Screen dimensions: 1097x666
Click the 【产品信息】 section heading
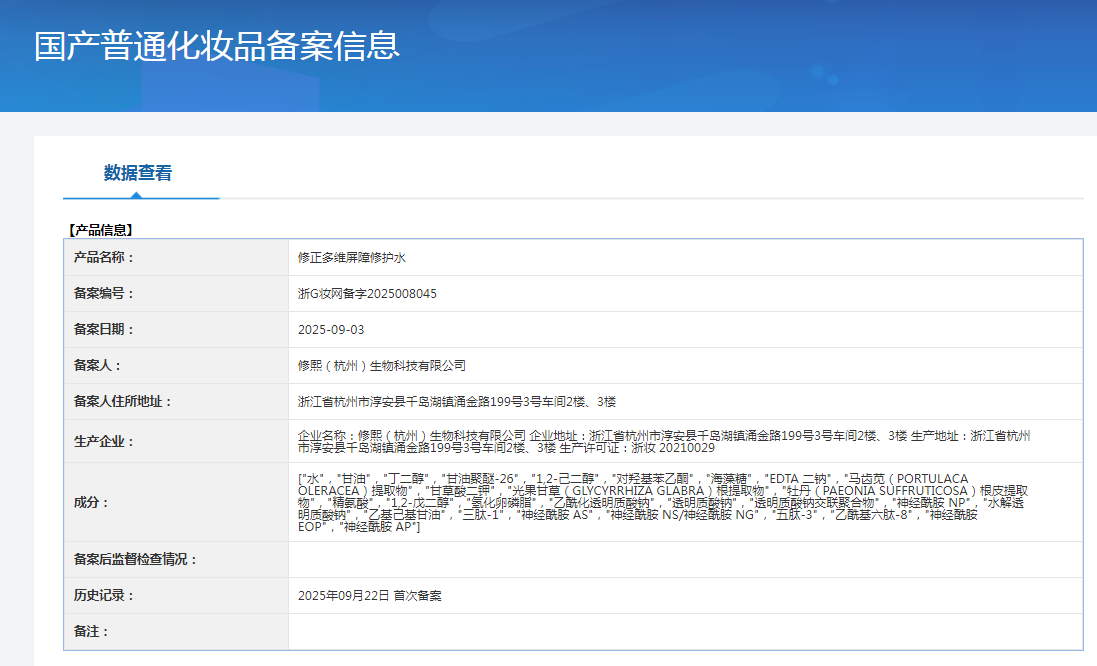click(x=100, y=230)
